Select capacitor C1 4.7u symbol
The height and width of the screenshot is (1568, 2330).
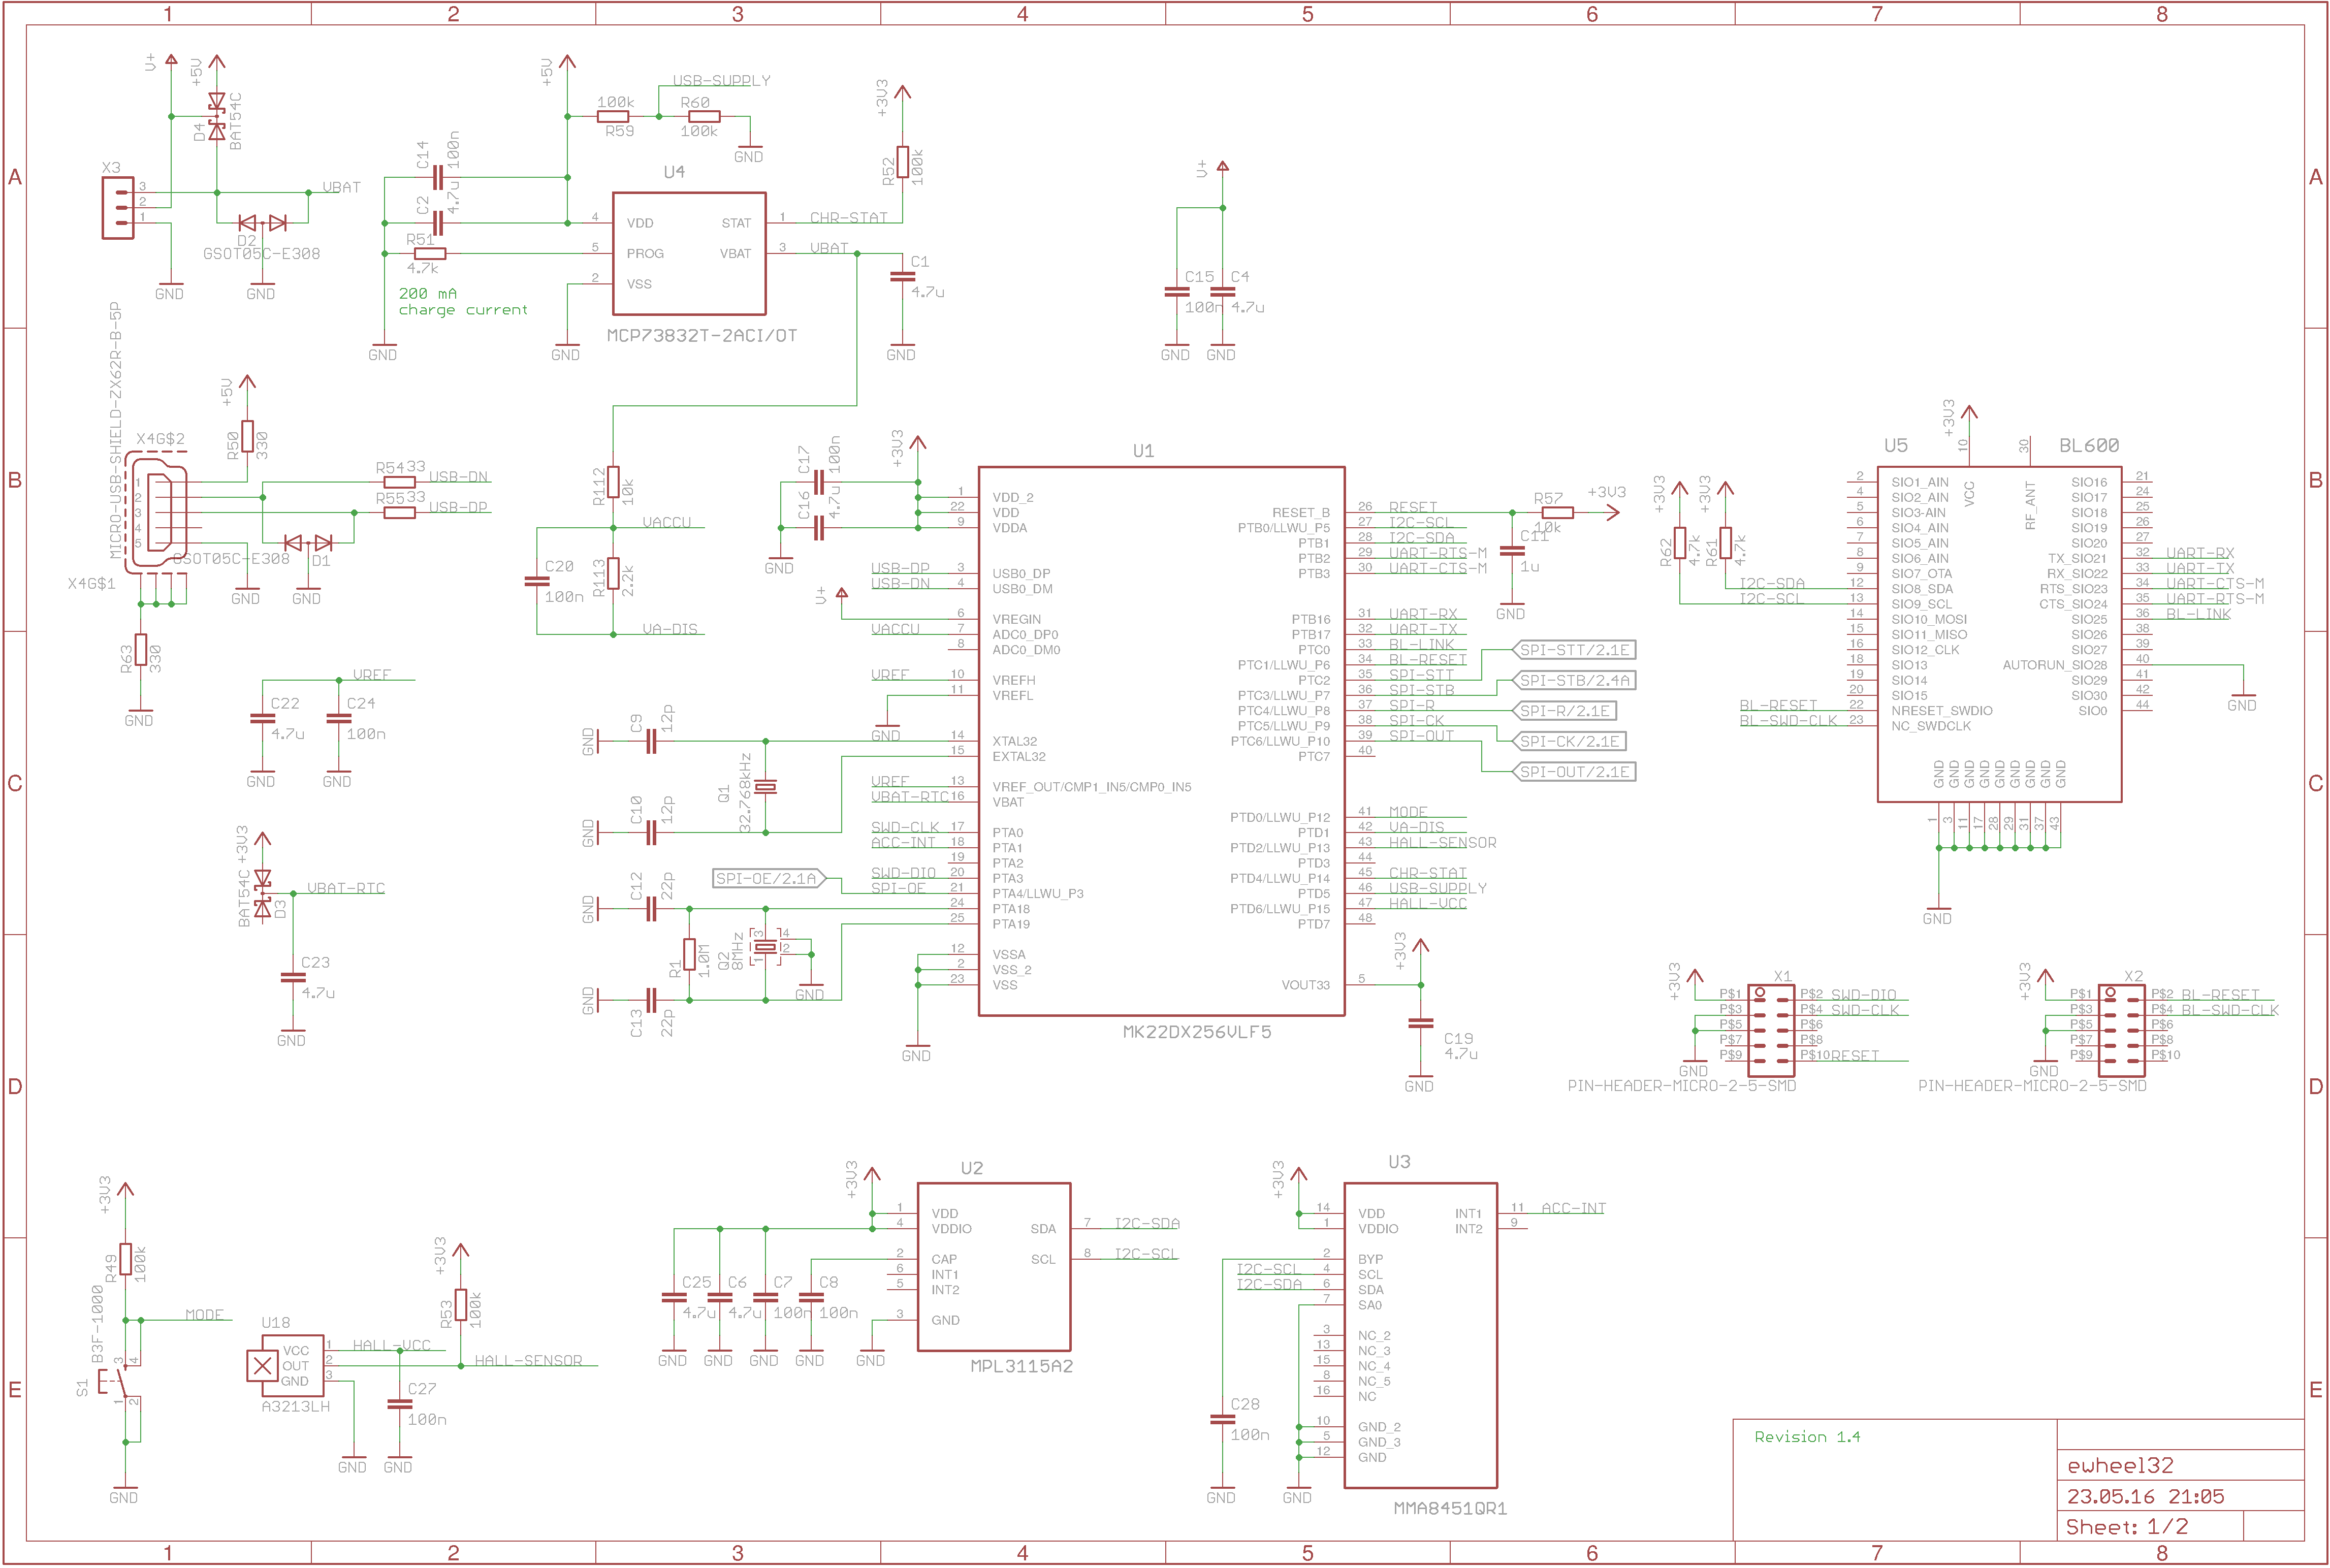pyautogui.click(x=903, y=277)
